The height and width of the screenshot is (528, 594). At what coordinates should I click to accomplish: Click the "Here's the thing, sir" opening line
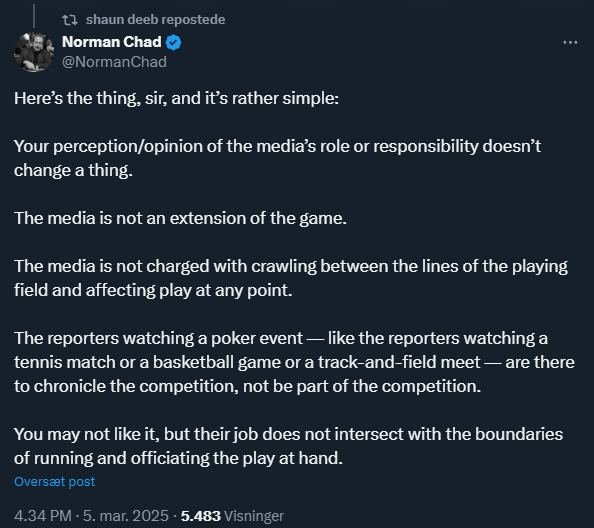(x=177, y=98)
